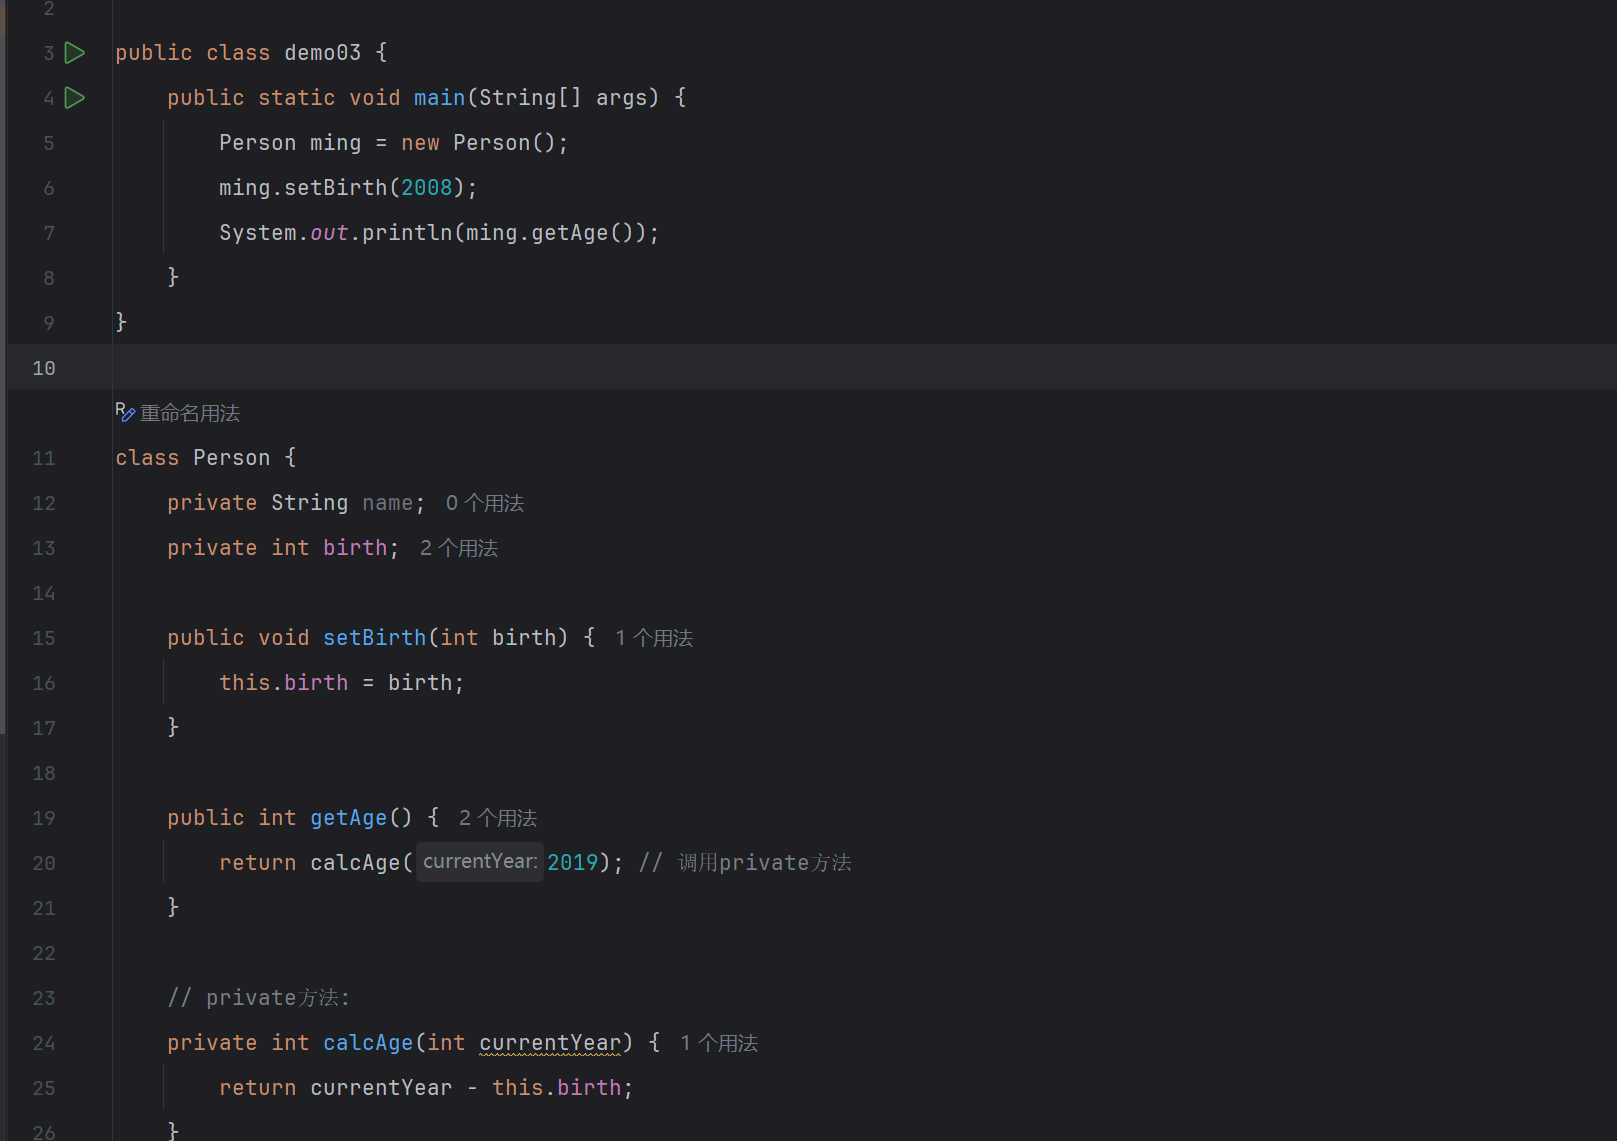Click the main method name
The width and height of the screenshot is (1617, 1141).
[x=440, y=98]
